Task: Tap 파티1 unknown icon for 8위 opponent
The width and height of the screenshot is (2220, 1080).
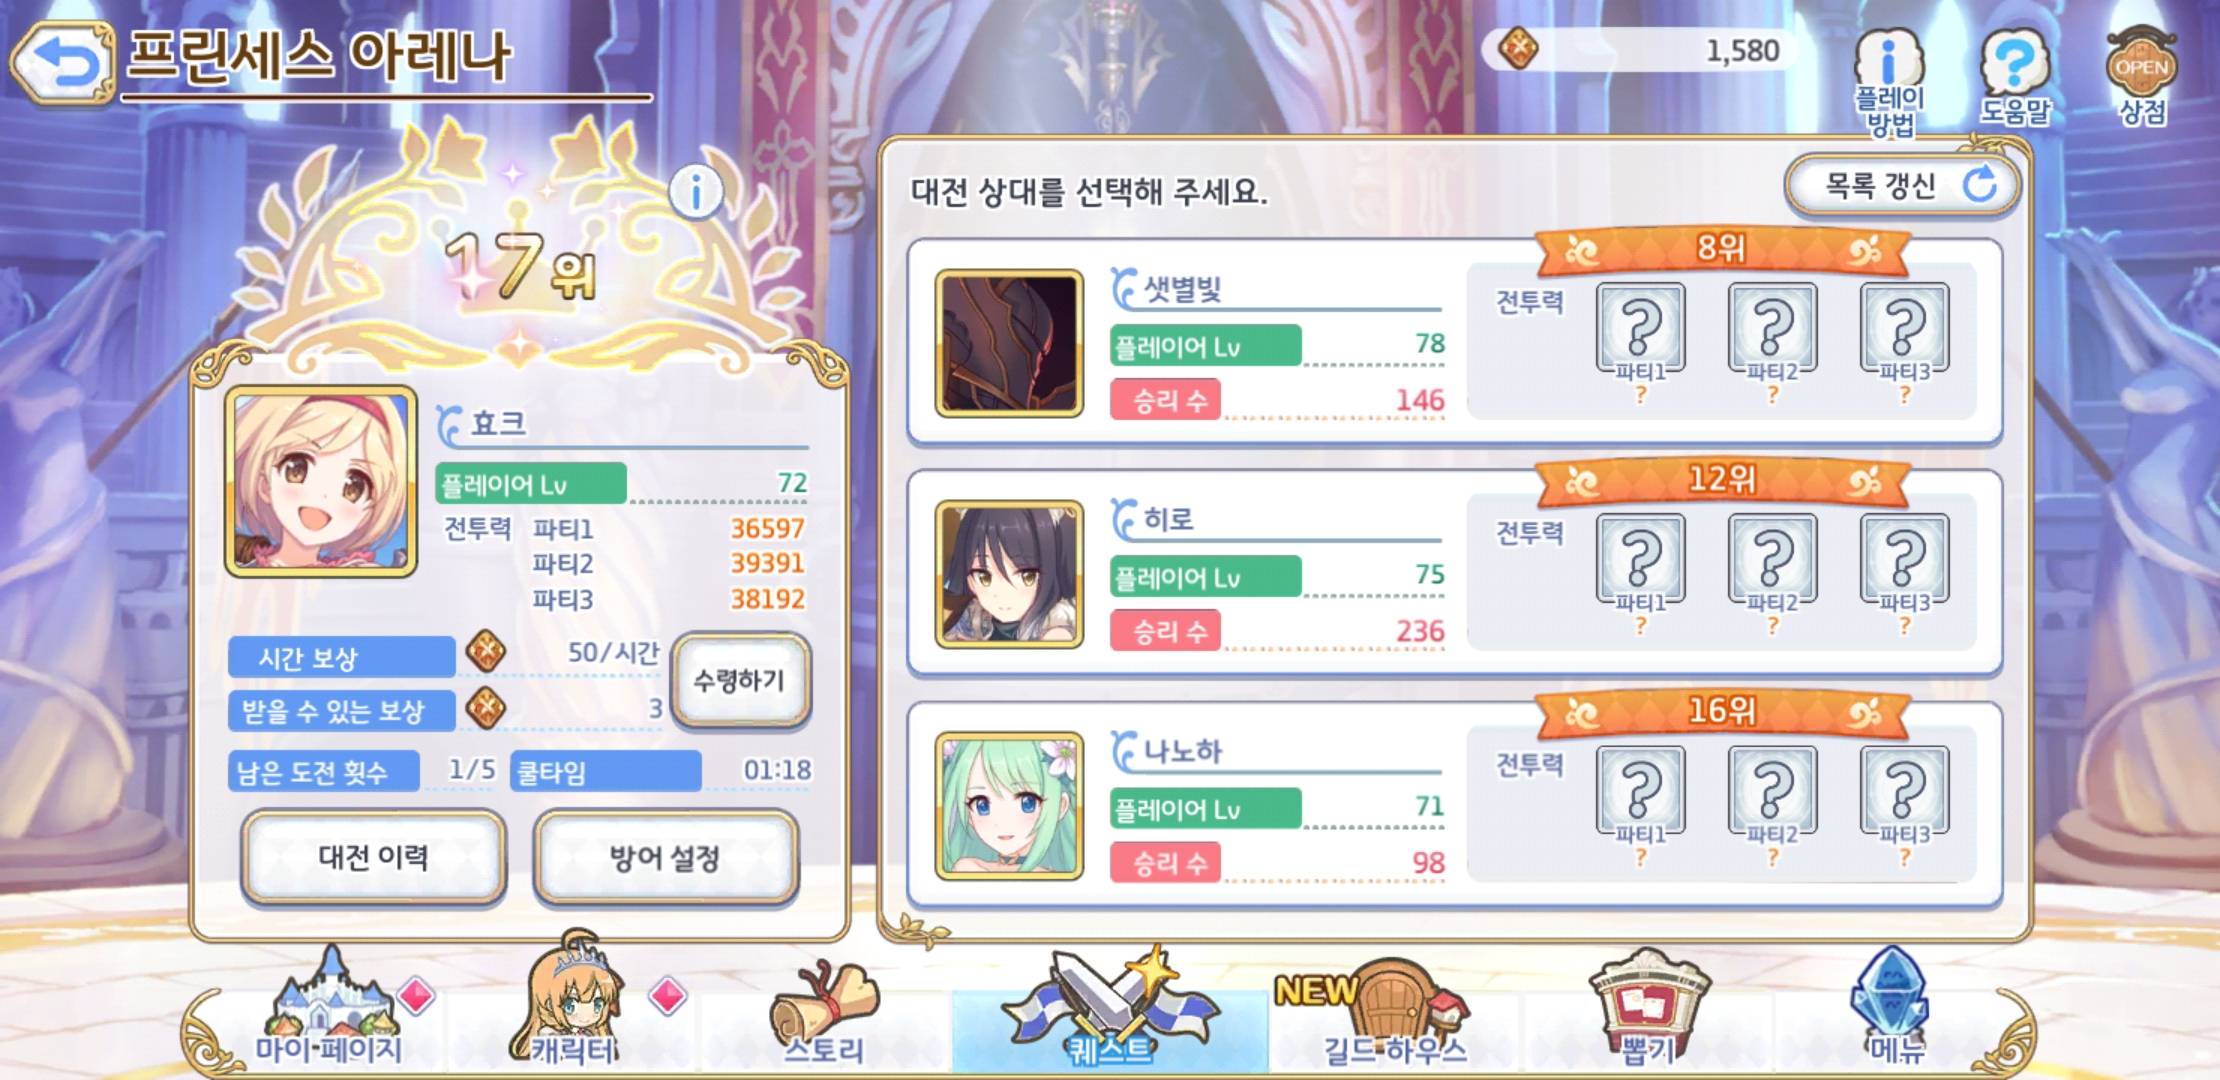Action: click(x=1640, y=328)
